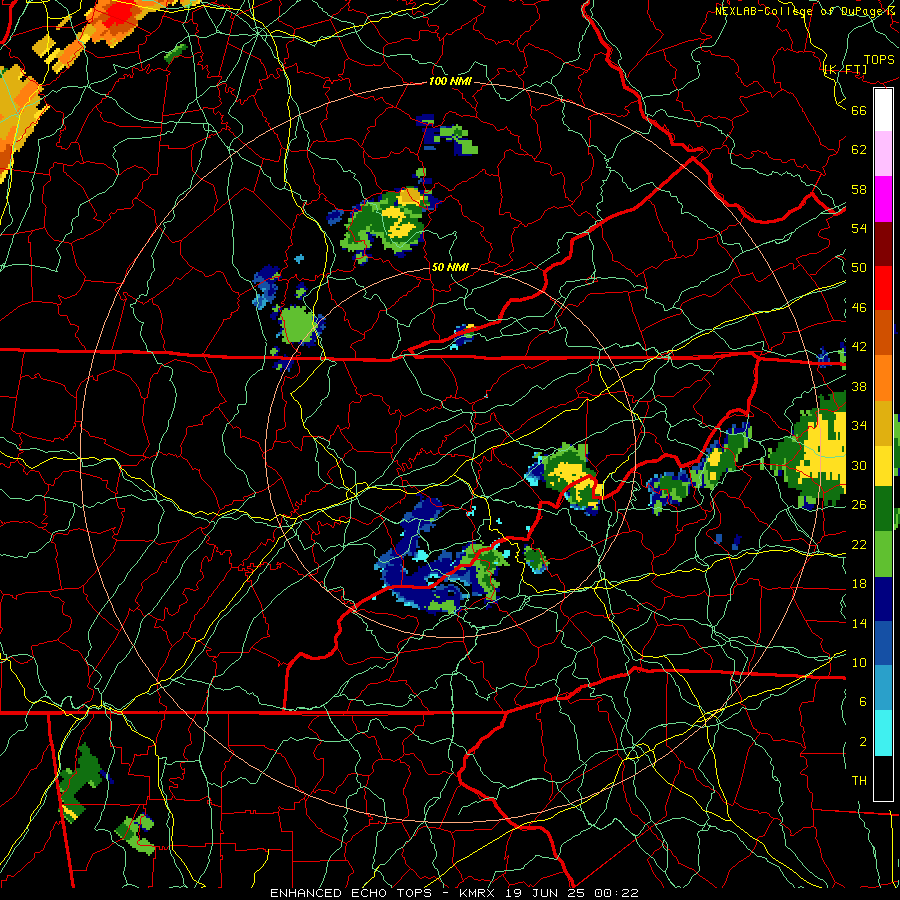Viewport: 900px width, 900px height.
Task: Click the legend value "18"
Action: (859, 584)
